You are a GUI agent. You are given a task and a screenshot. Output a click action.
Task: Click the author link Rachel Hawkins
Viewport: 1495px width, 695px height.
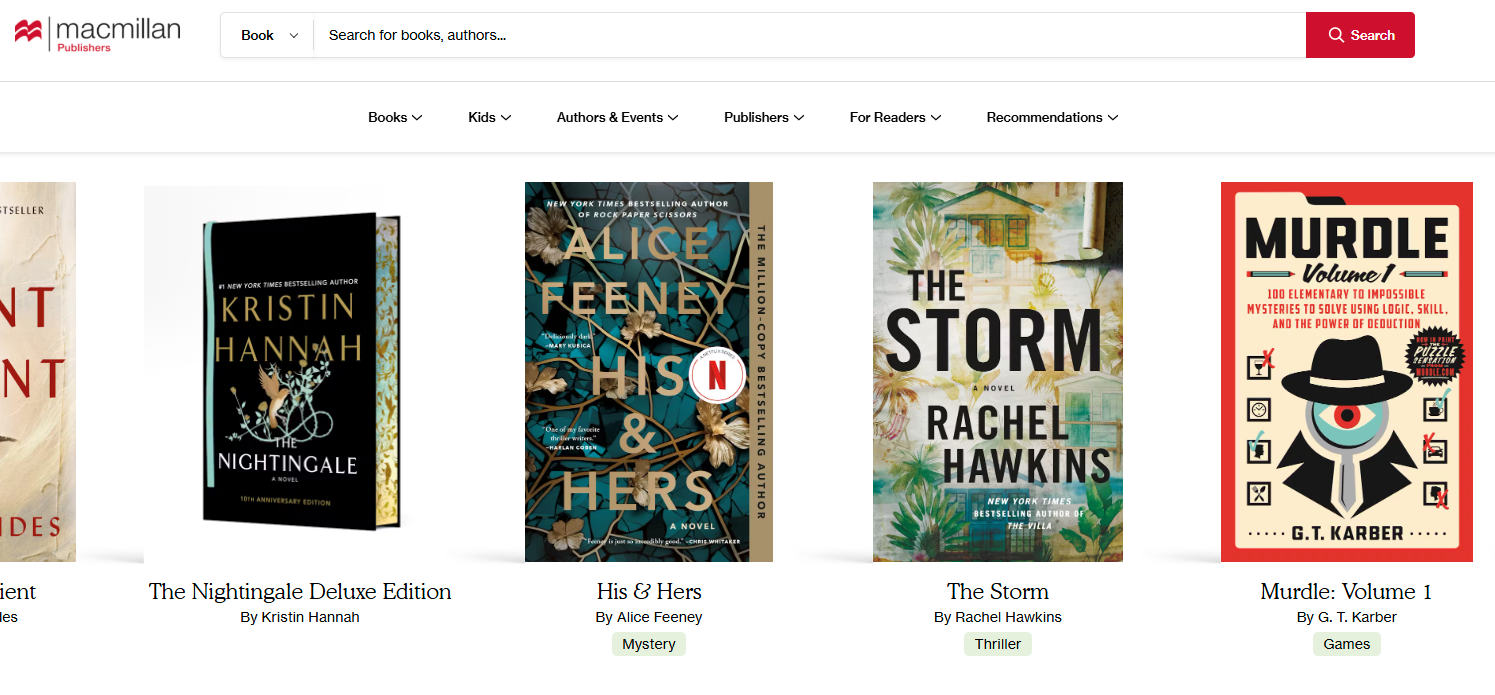point(1009,617)
